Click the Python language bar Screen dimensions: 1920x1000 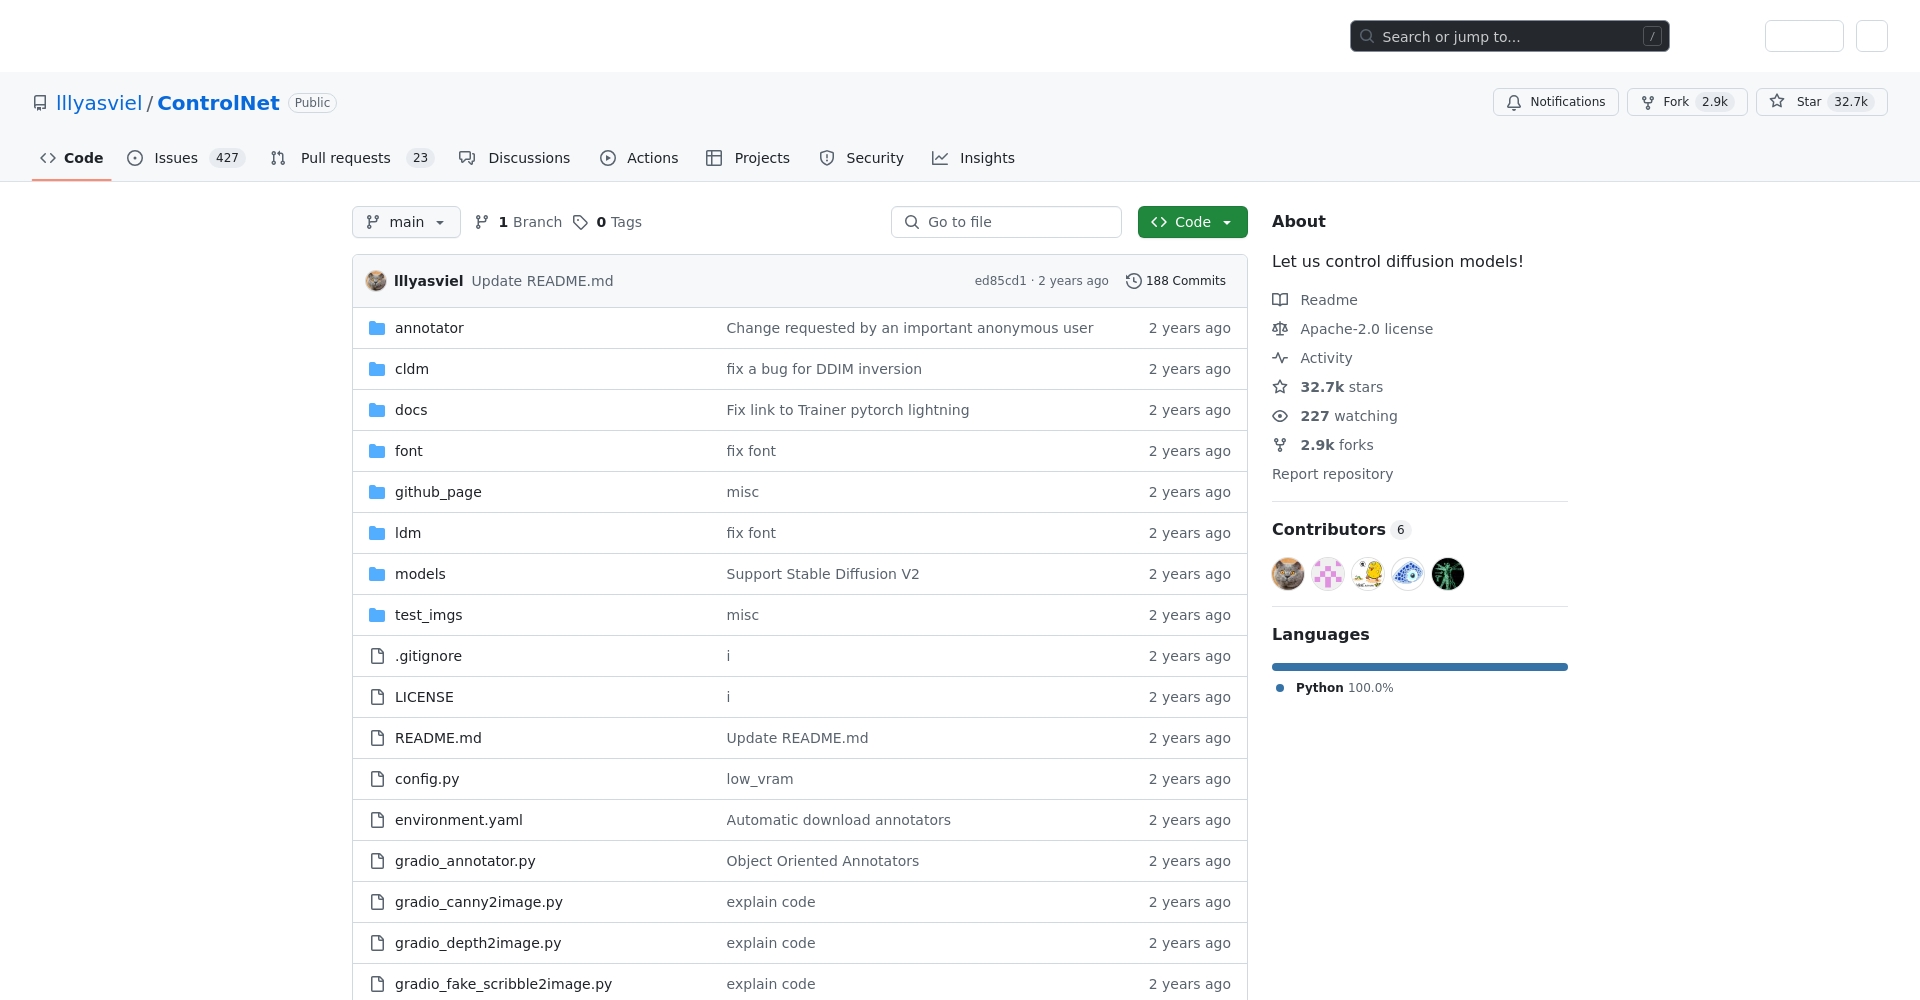pos(1420,667)
